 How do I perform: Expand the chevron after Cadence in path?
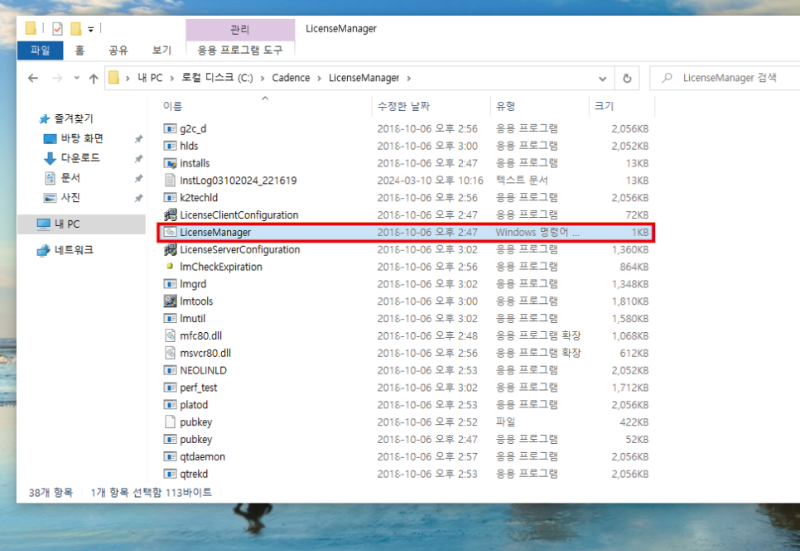(x=319, y=78)
